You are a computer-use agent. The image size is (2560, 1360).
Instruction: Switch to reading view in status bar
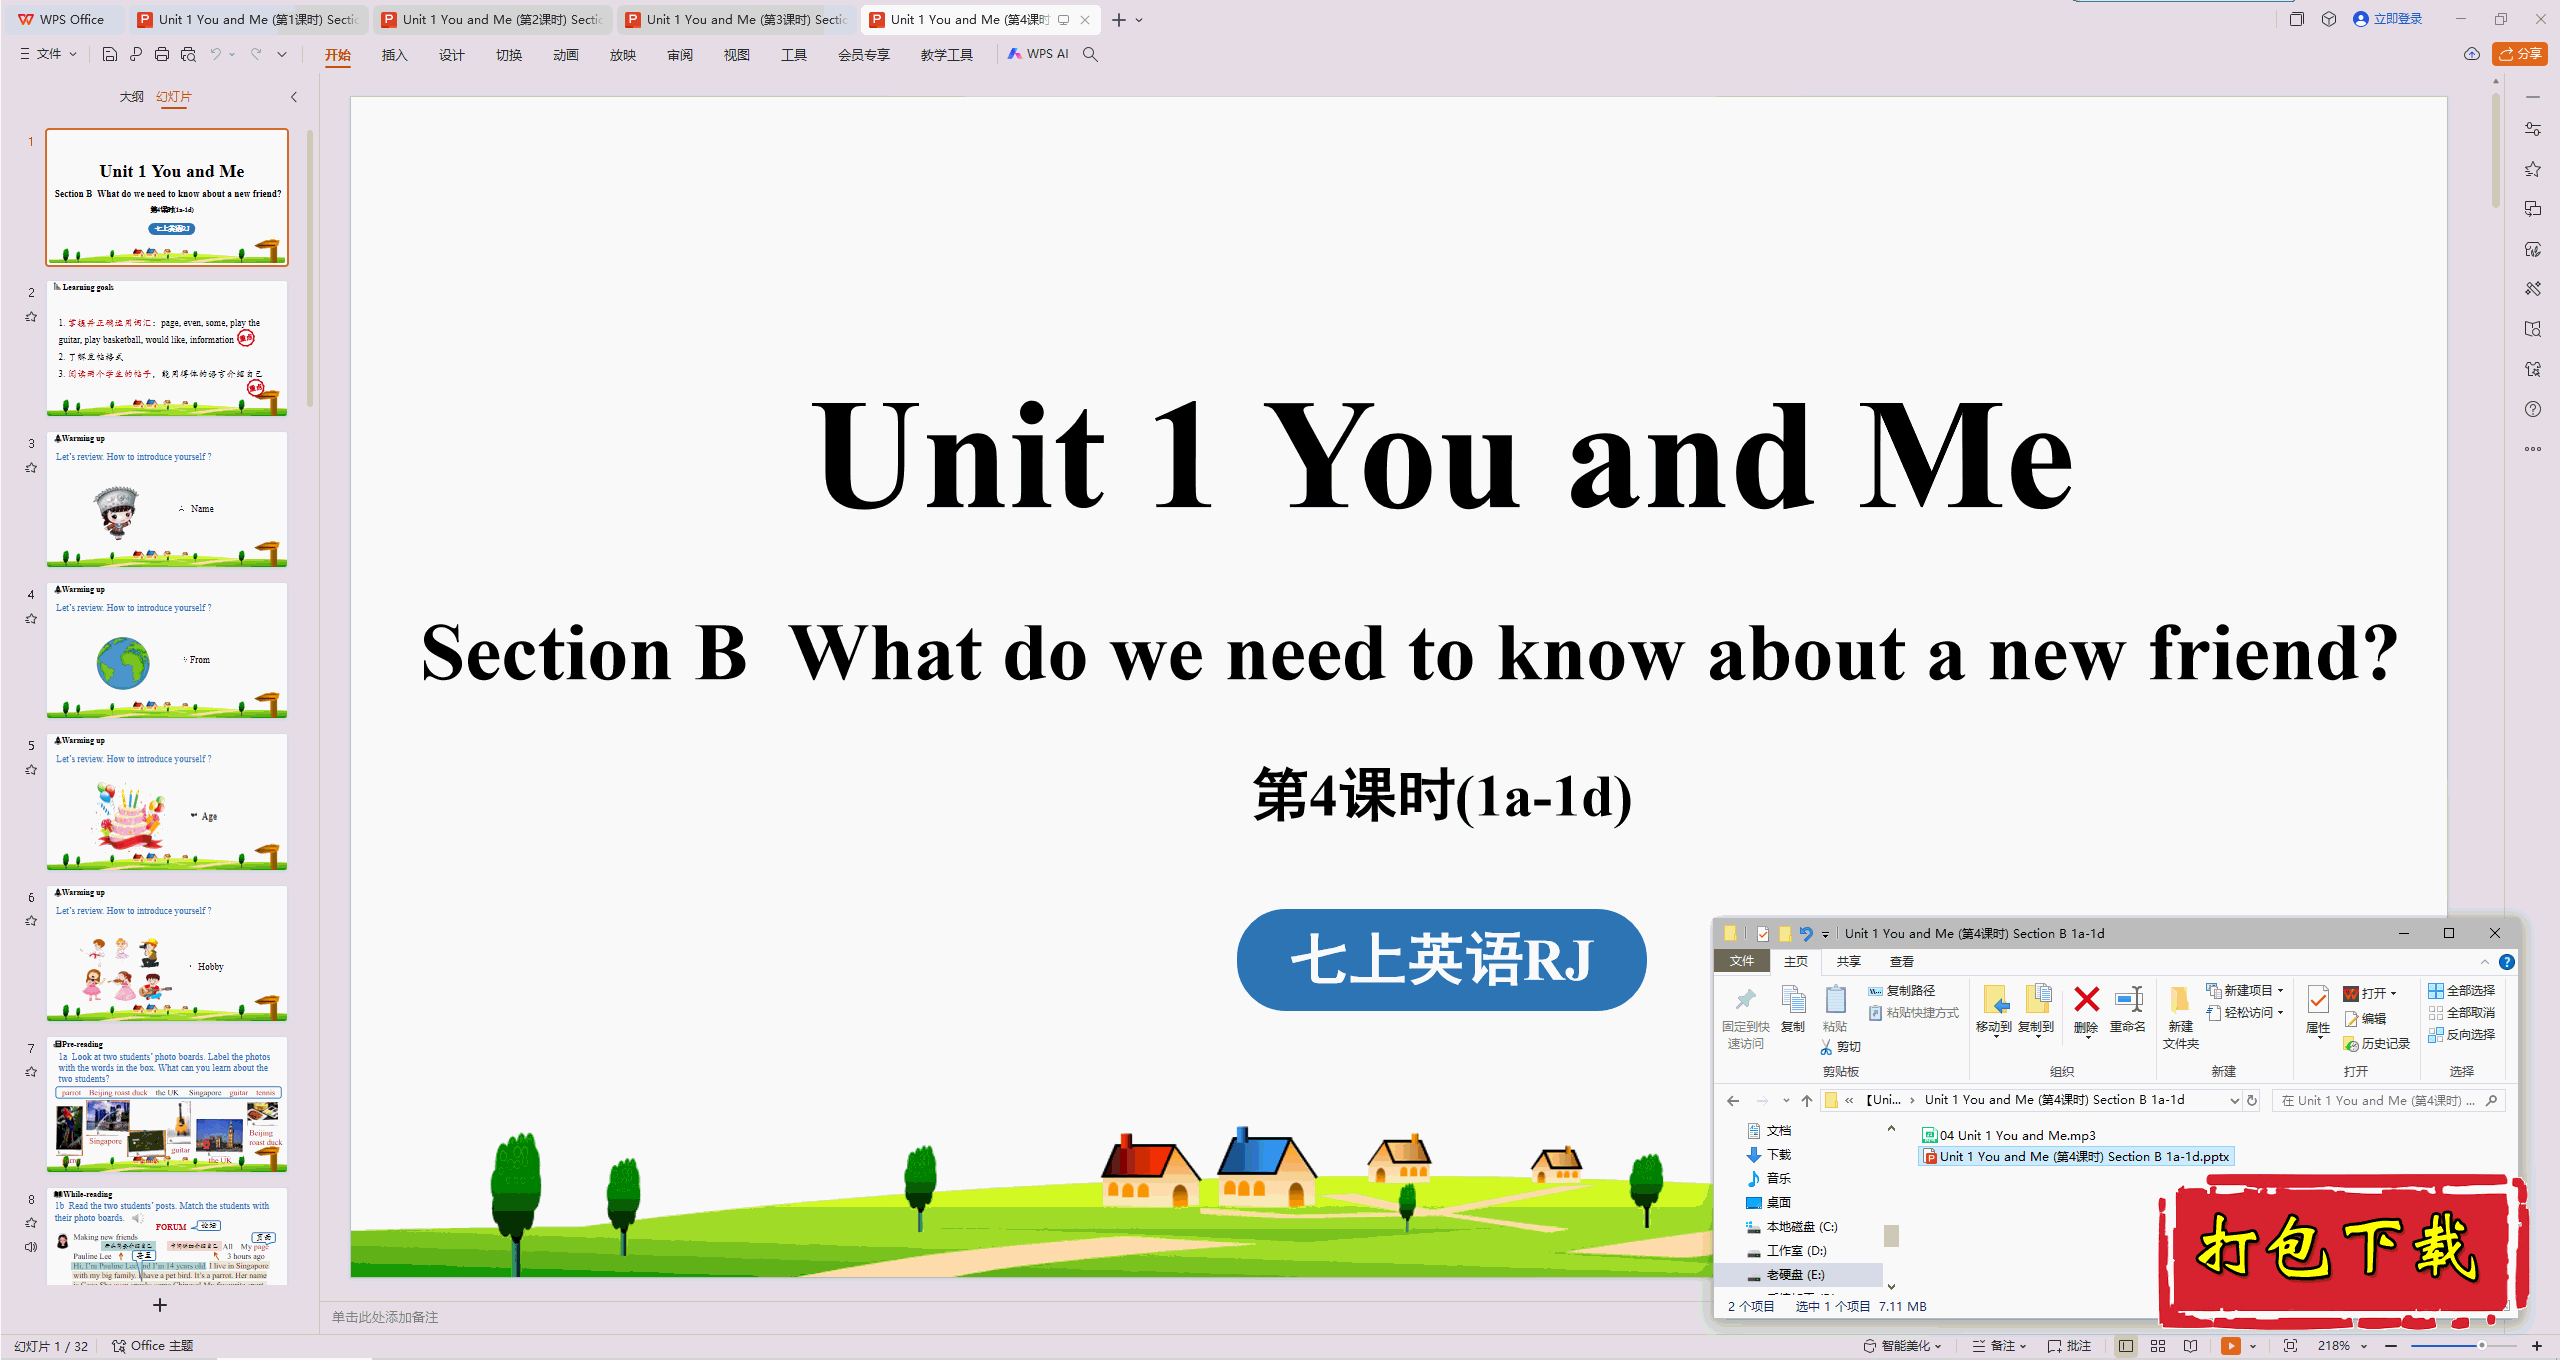pos(2190,1346)
